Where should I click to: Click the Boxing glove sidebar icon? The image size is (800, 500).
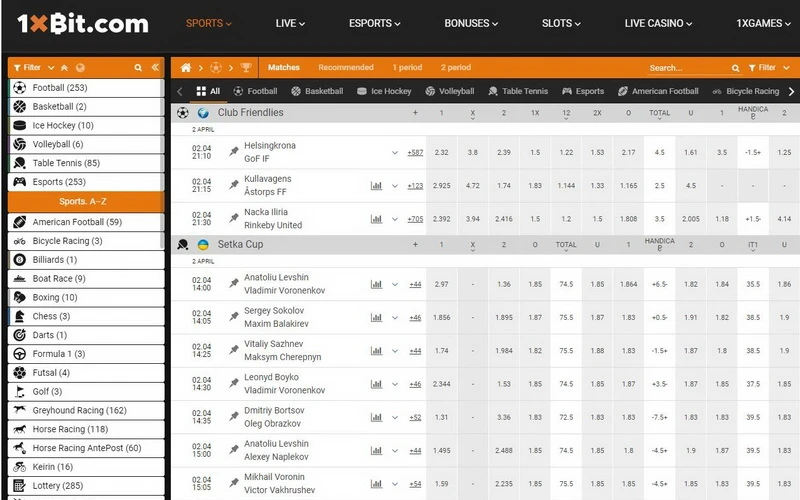[19, 297]
